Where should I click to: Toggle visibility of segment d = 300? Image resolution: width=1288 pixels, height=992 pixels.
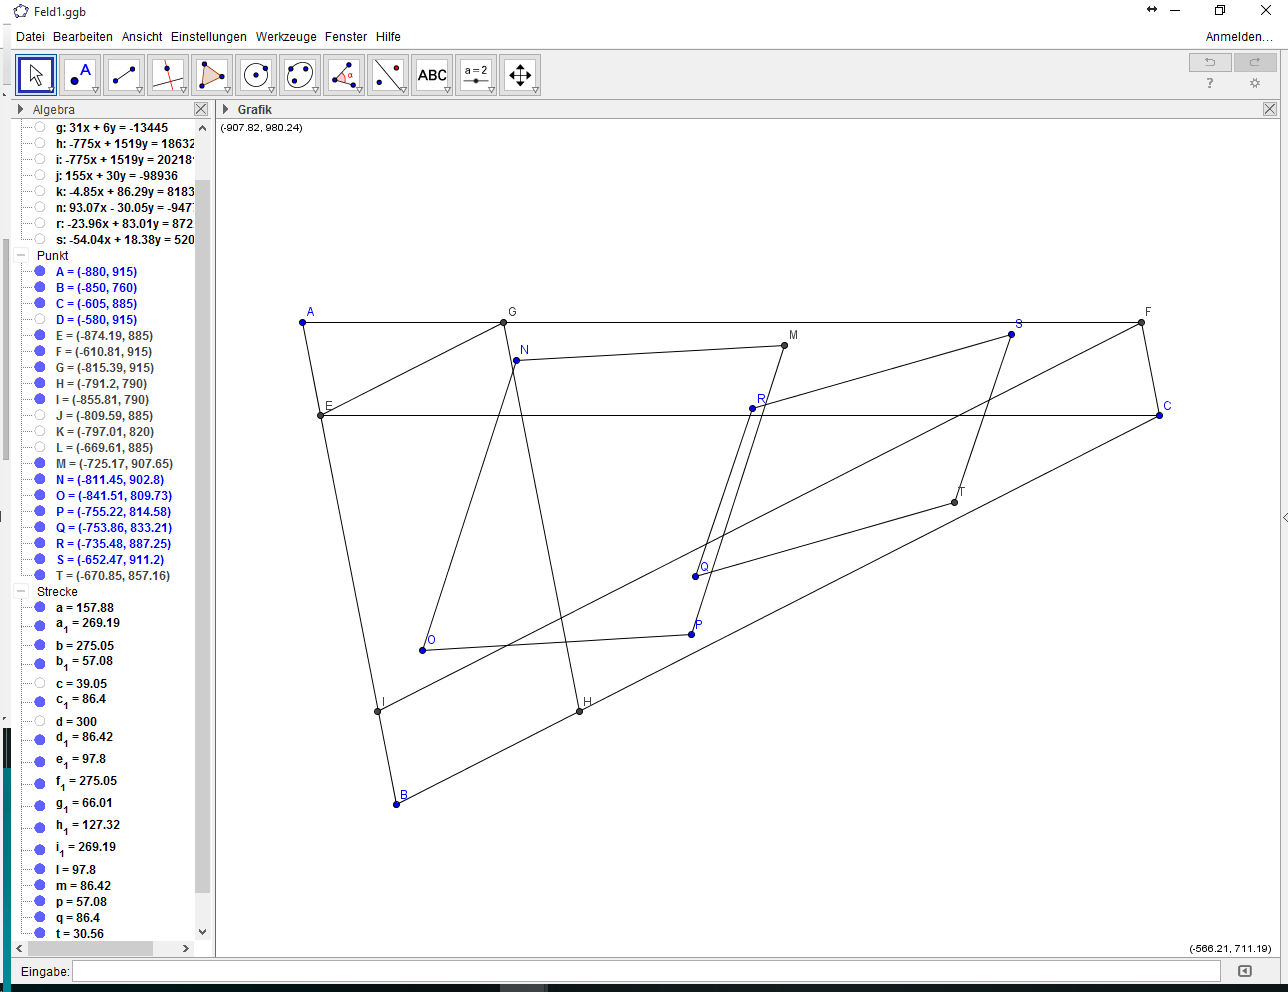(x=40, y=721)
